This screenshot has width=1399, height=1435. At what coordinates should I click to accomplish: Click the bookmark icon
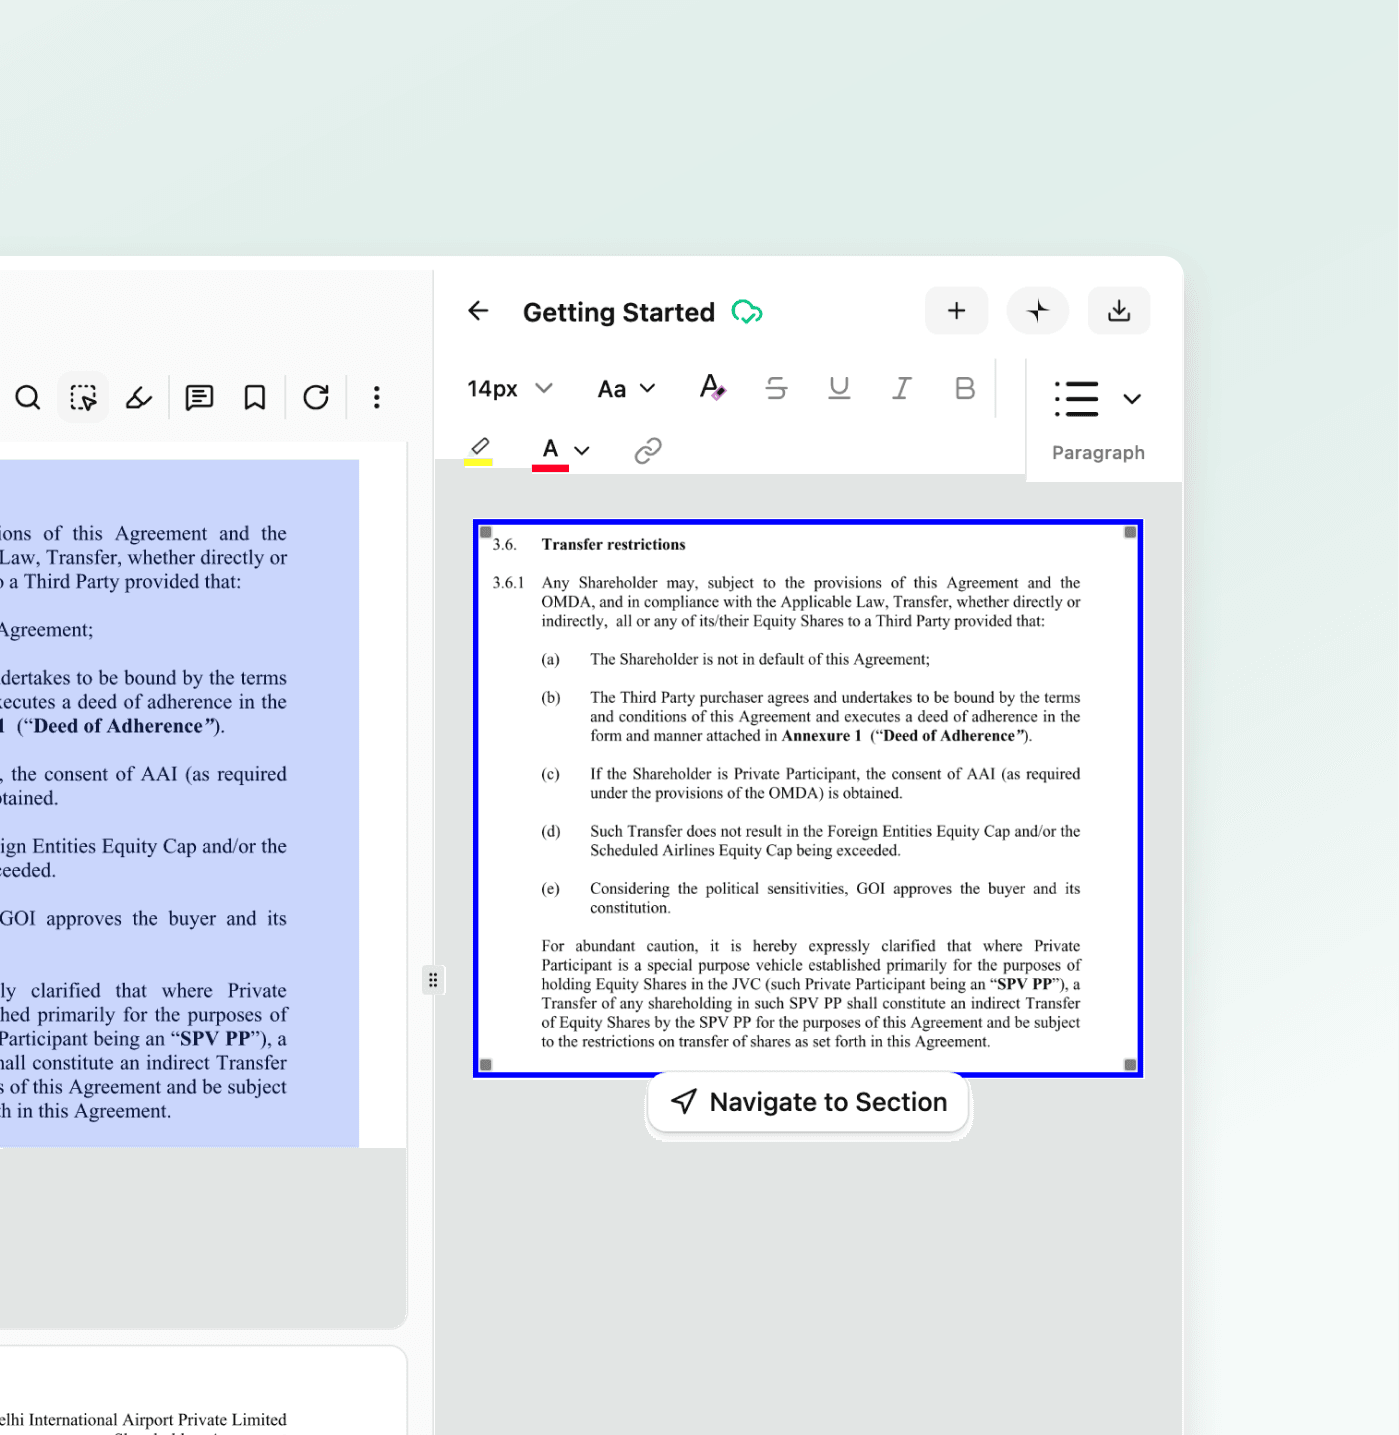click(x=255, y=398)
